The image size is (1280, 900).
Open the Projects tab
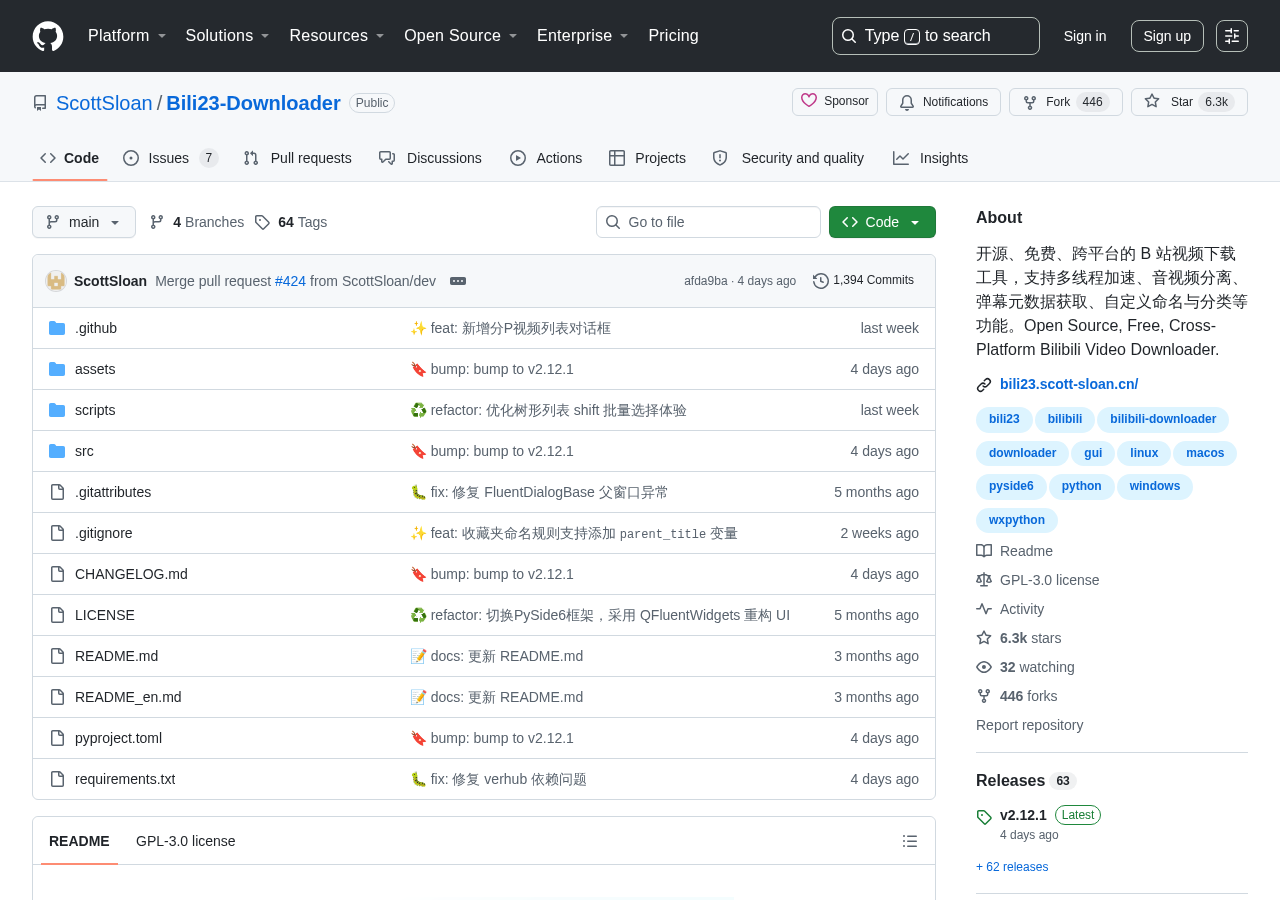pos(647,158)
